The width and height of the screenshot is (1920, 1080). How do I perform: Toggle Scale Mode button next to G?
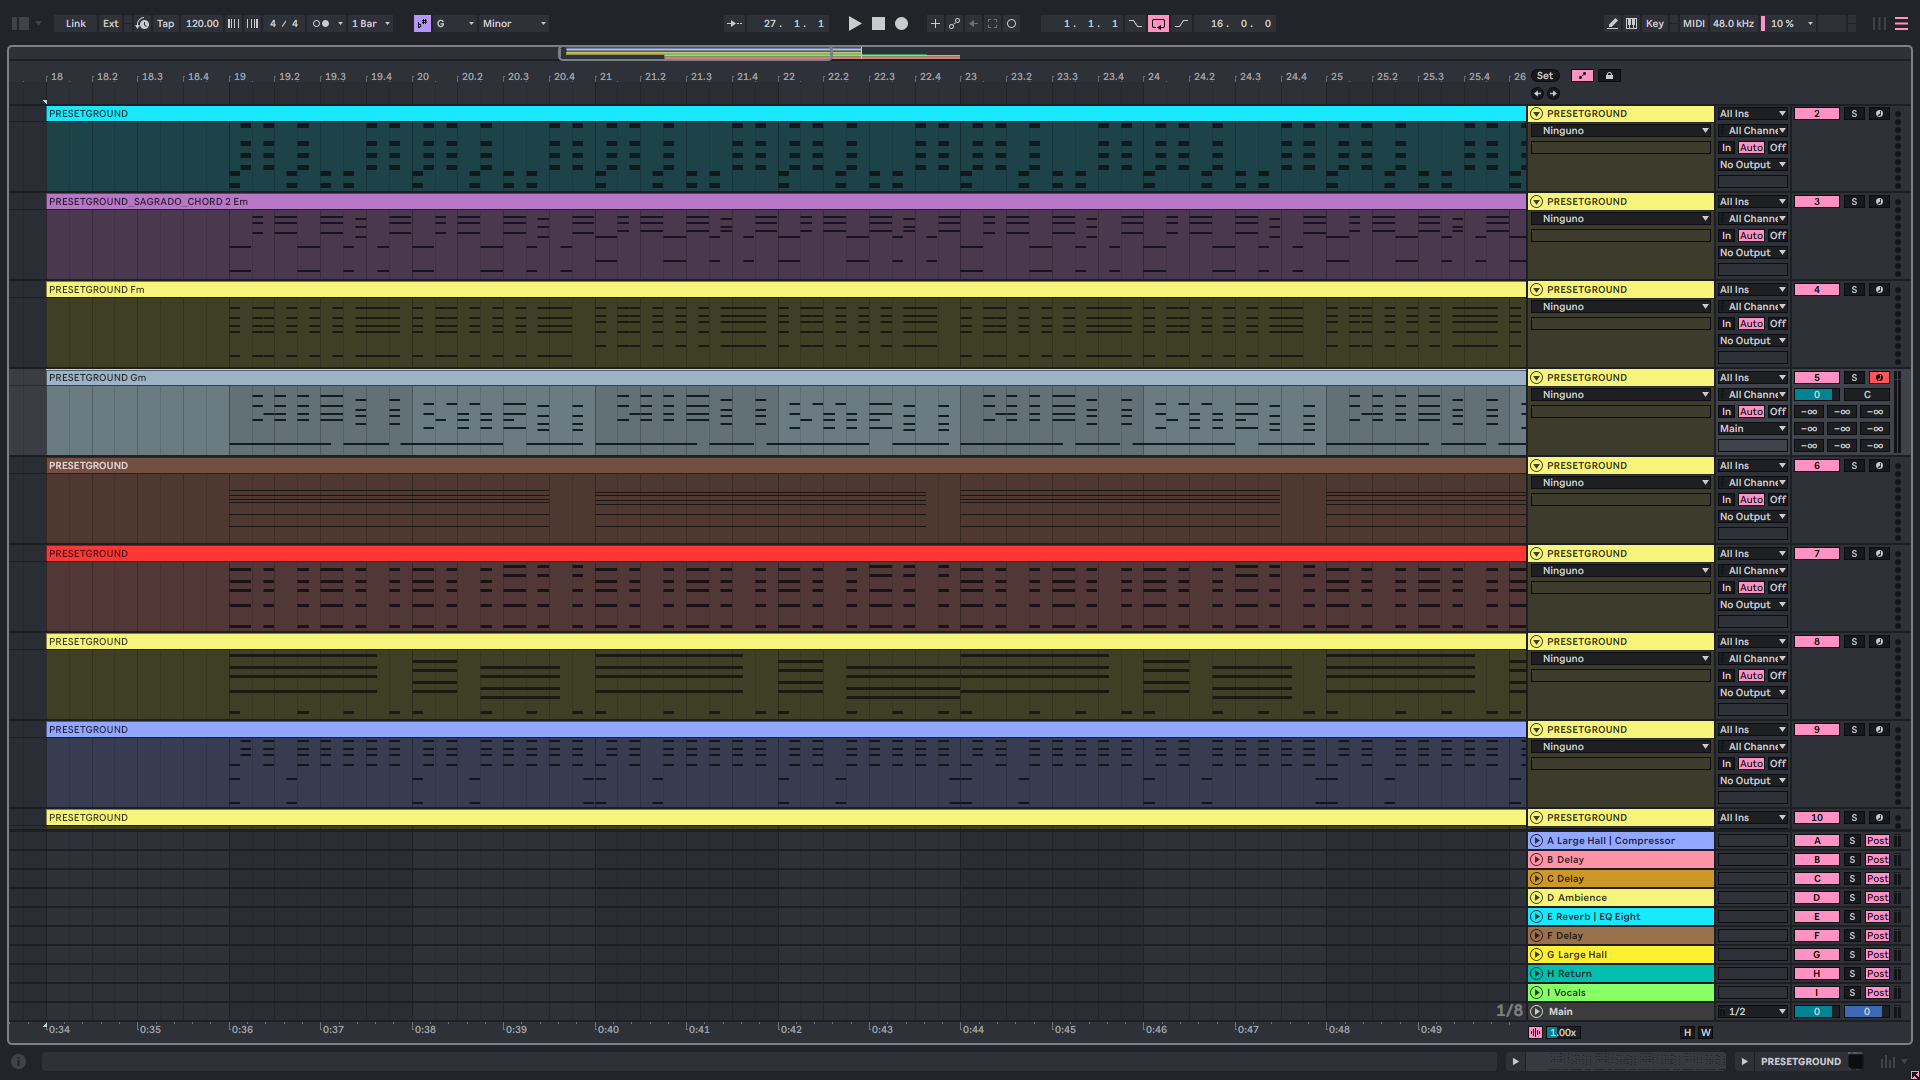(x=422, y=23)
